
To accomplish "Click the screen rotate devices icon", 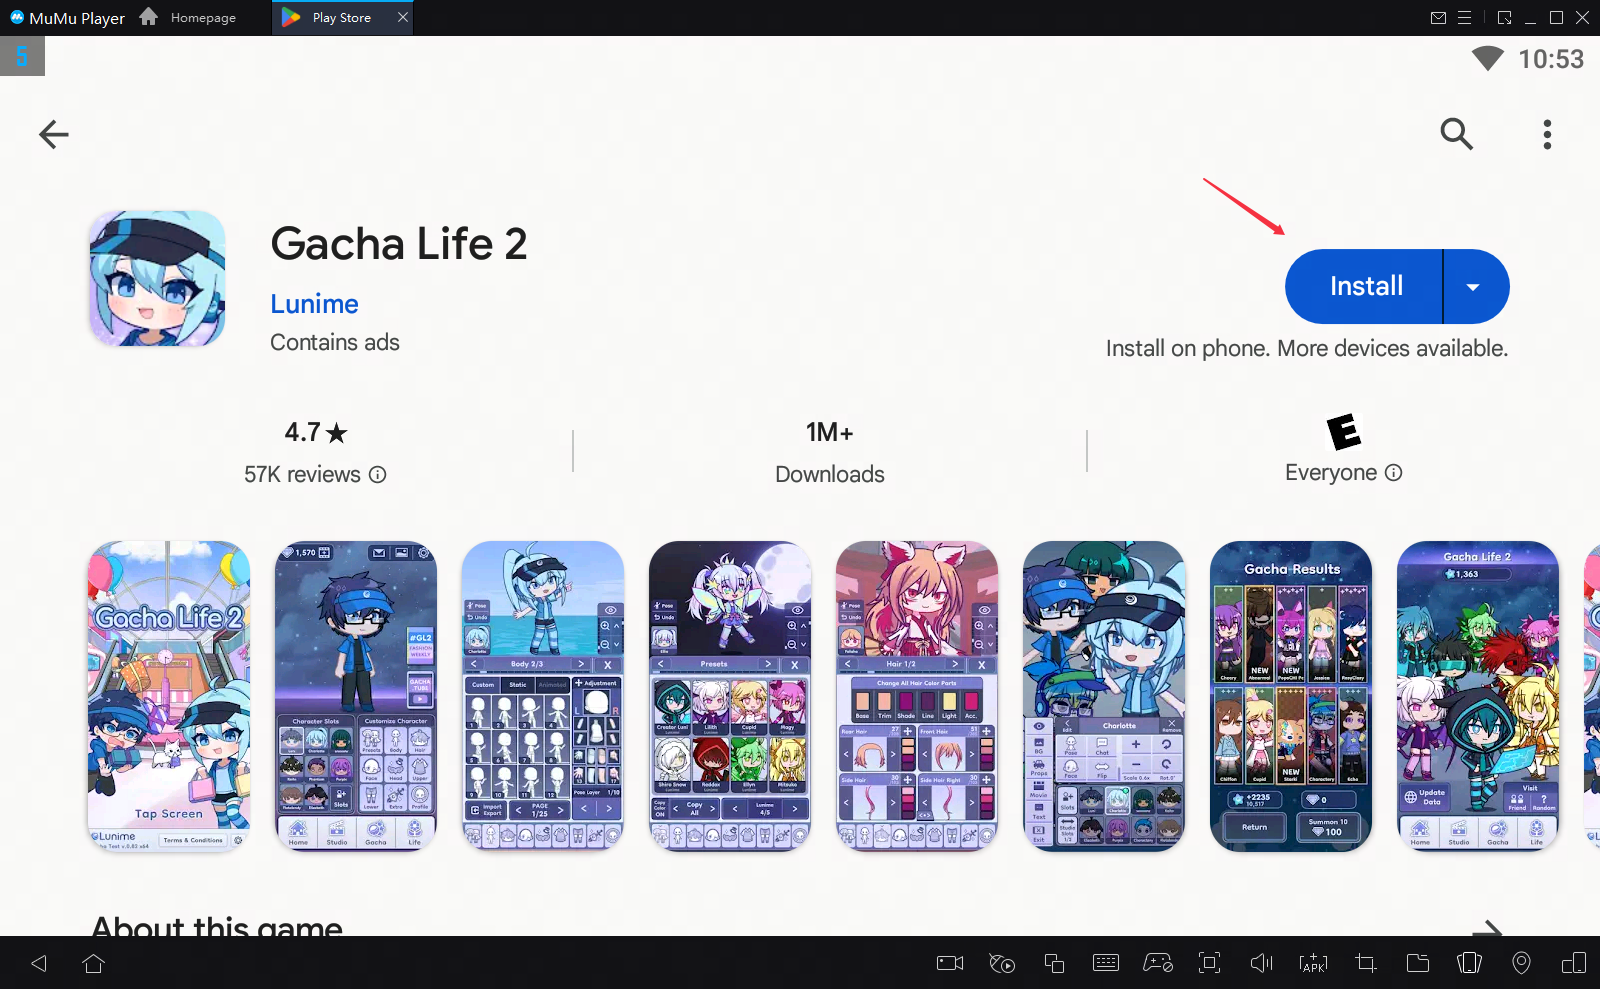I will point(1573,963).
